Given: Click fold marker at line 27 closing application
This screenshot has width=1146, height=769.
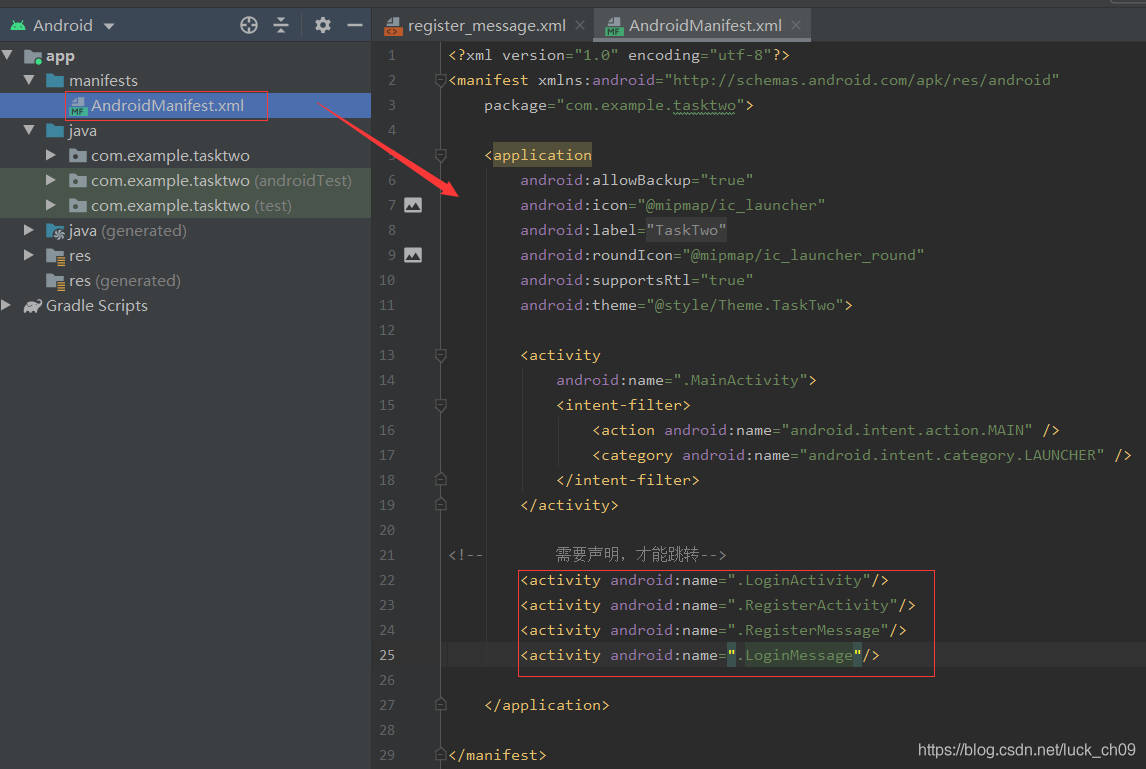Looking at the screenshot, I should click(441, 705).
